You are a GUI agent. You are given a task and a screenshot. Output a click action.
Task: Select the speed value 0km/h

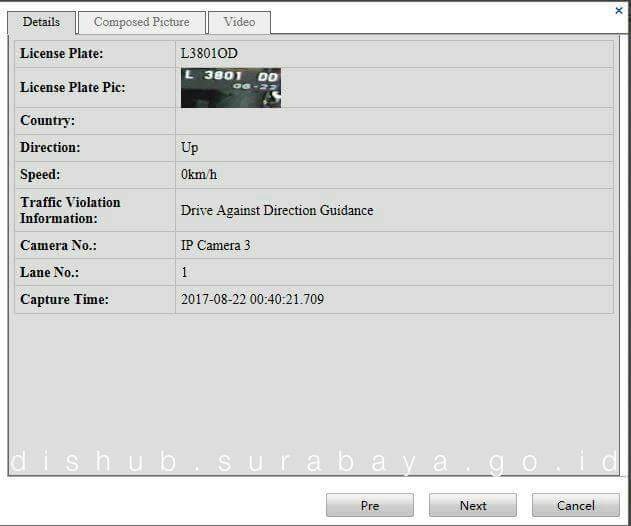pyautogui.click(x=198, y=175)
